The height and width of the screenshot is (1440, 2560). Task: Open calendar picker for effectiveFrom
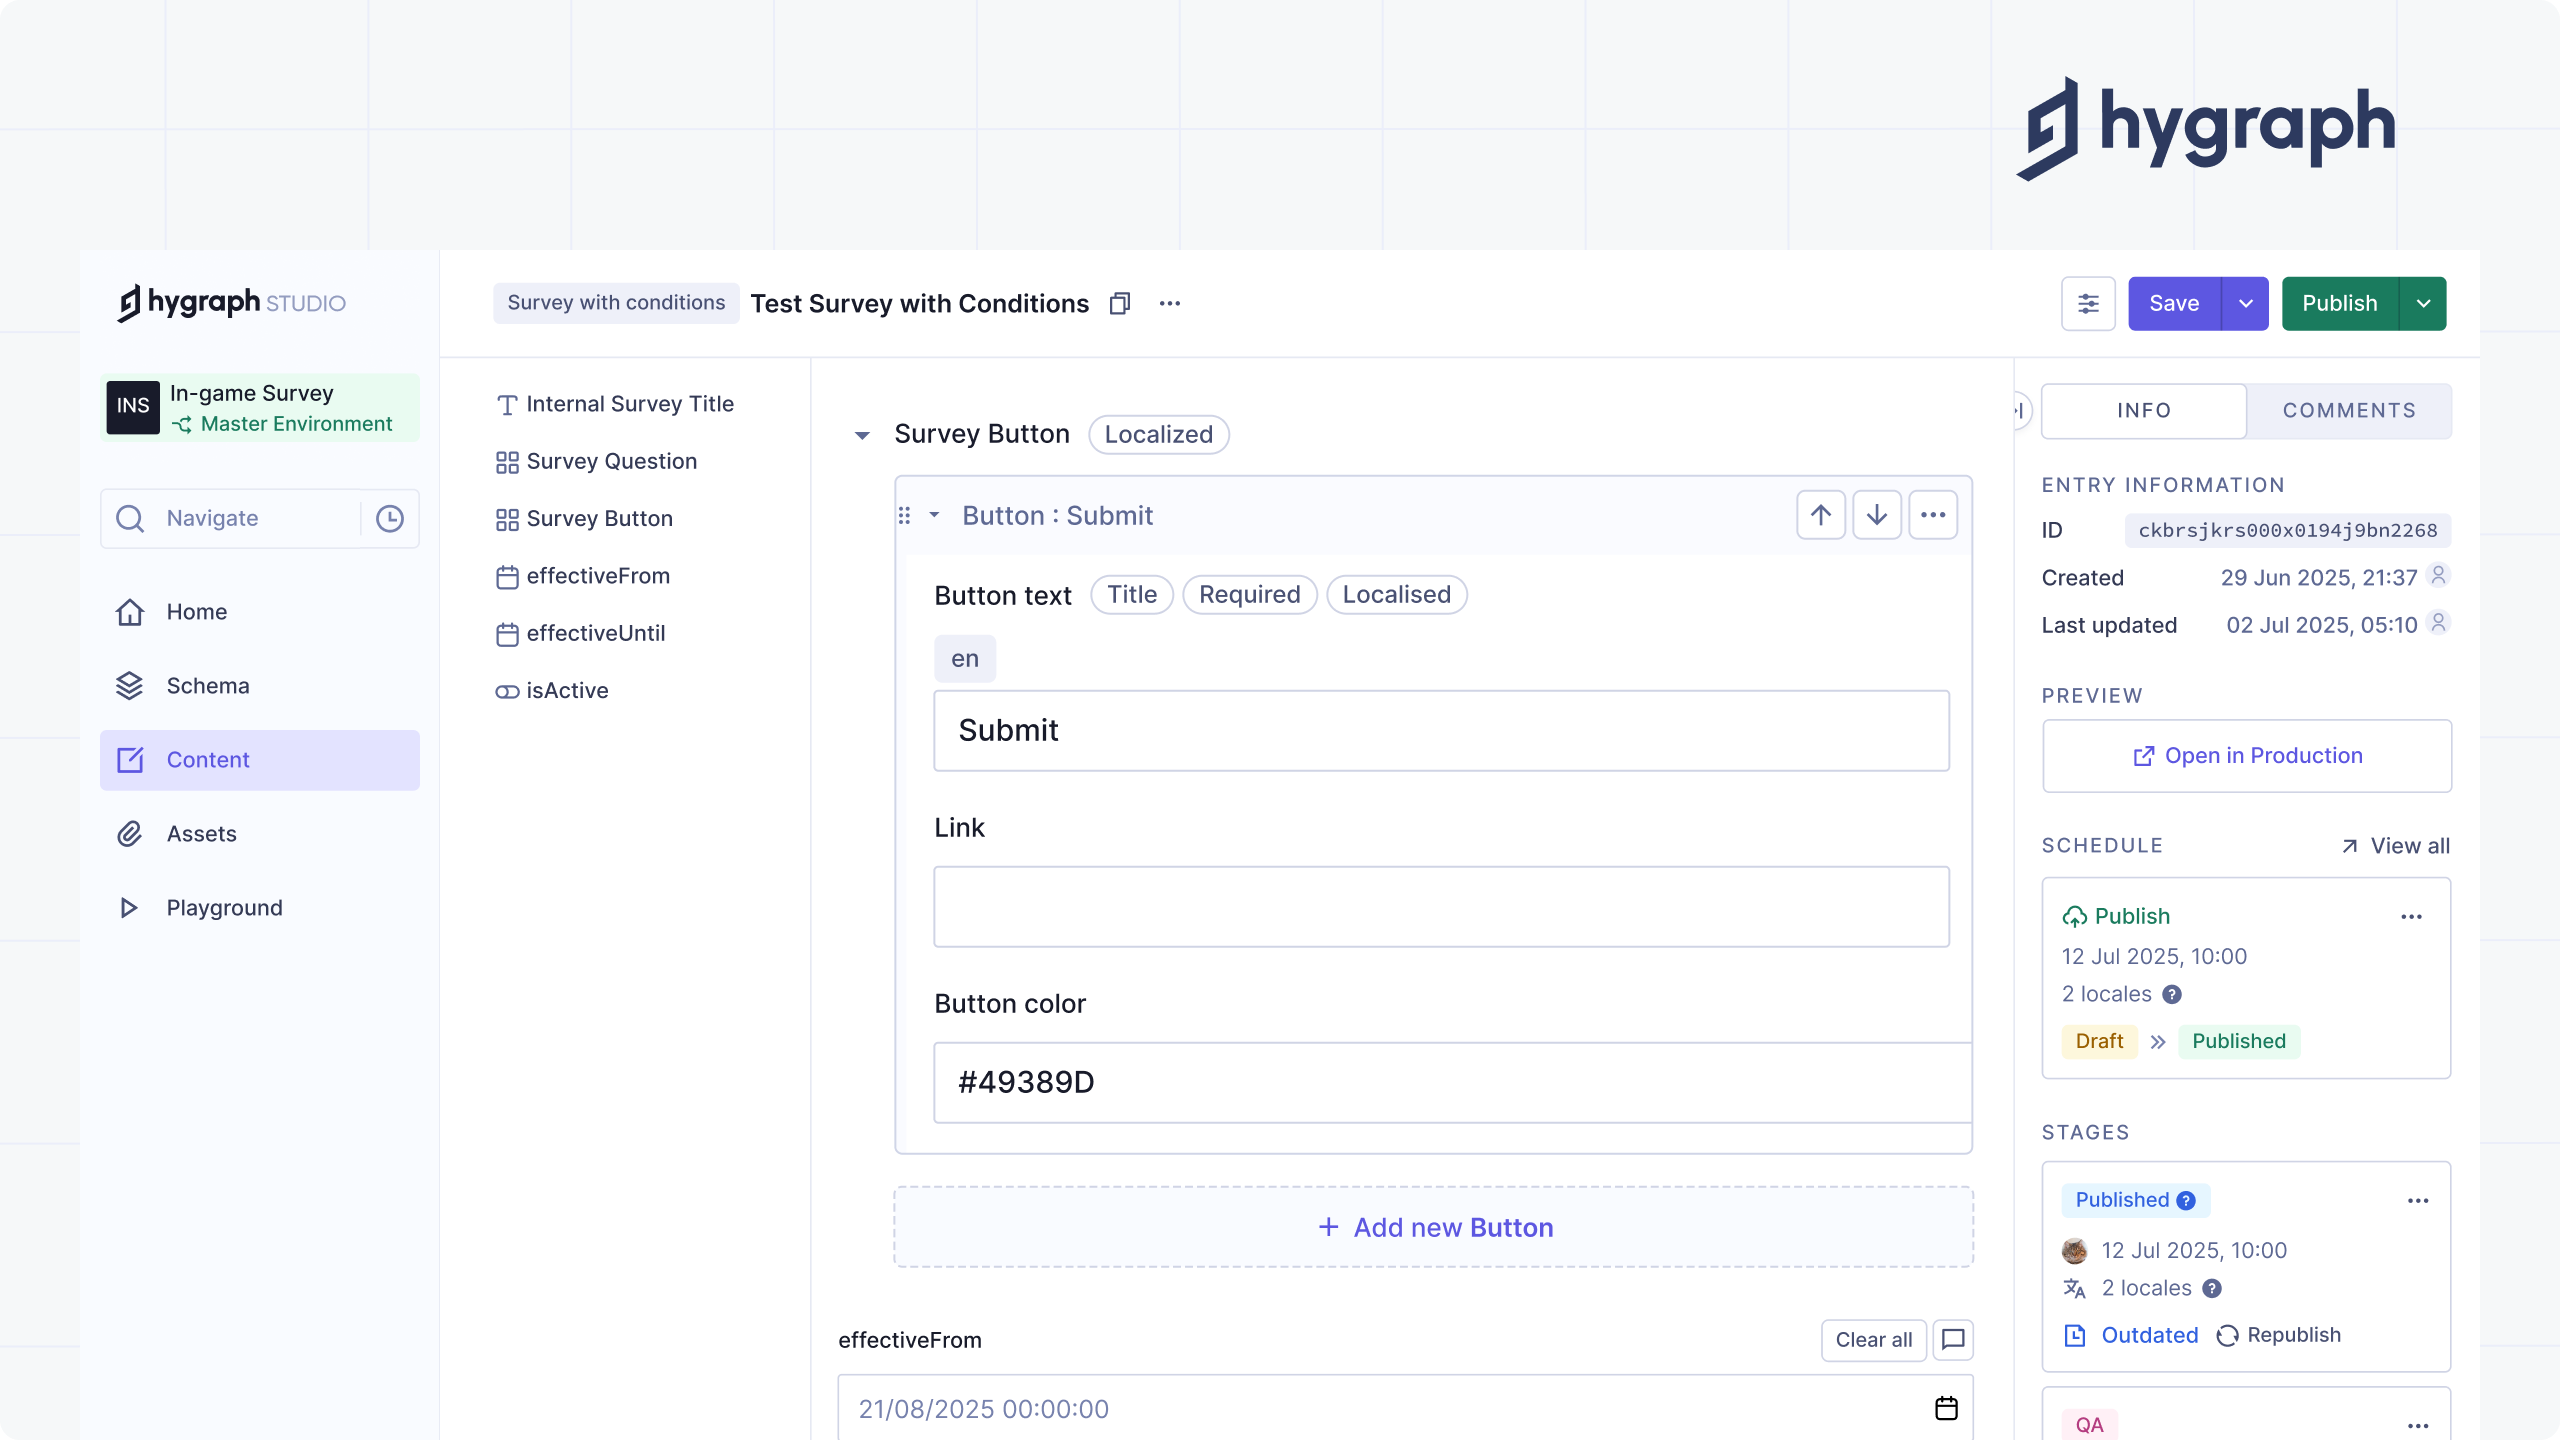click(1946, 1408)
